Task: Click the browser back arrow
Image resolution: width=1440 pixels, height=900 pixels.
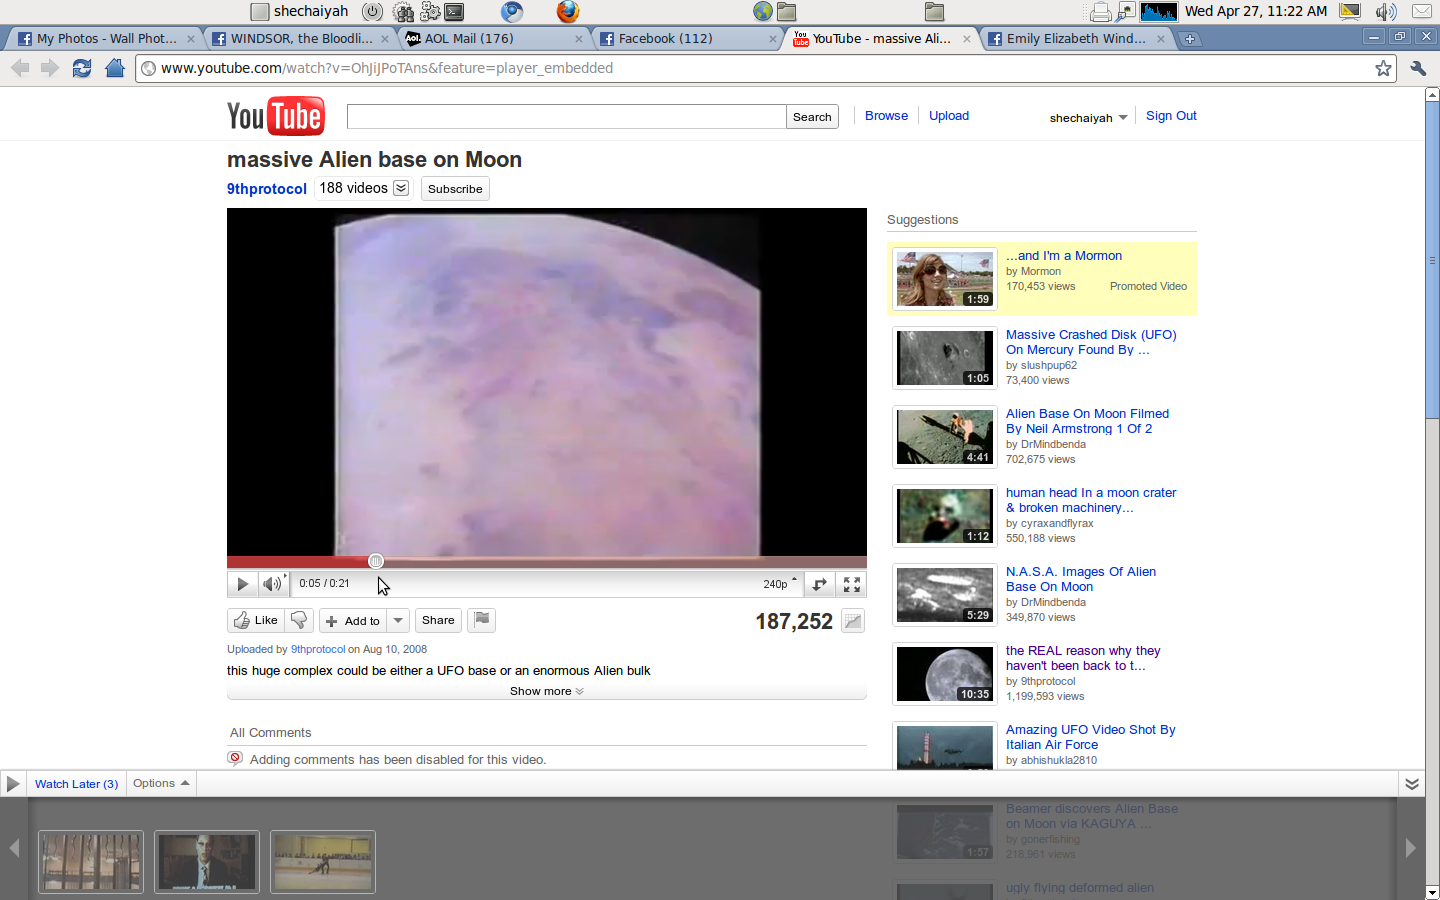Action: click(x=20, y=68)
